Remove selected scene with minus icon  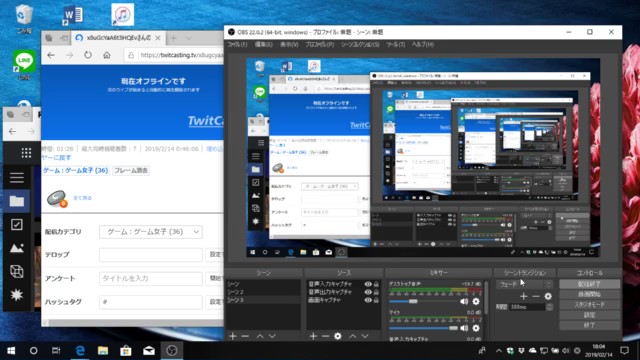tap(245, 336)
